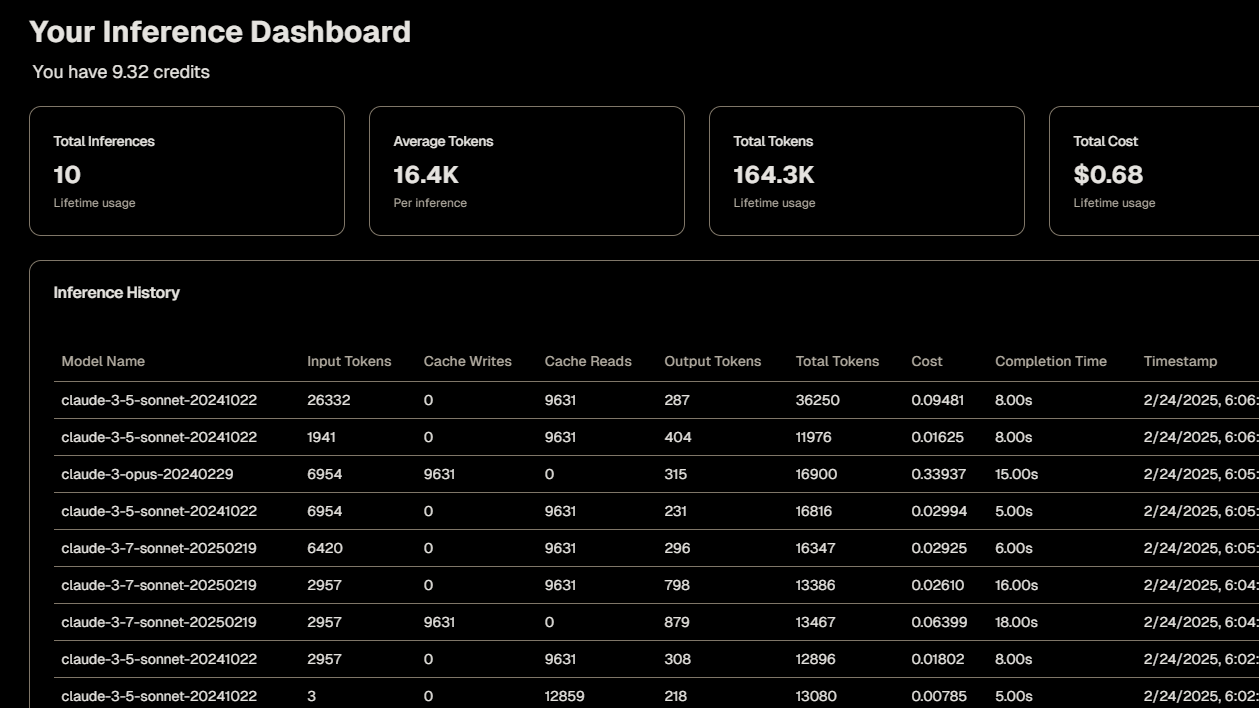Select the cache writes 9631 in the opus row
1259x708 pixels.
440,474
